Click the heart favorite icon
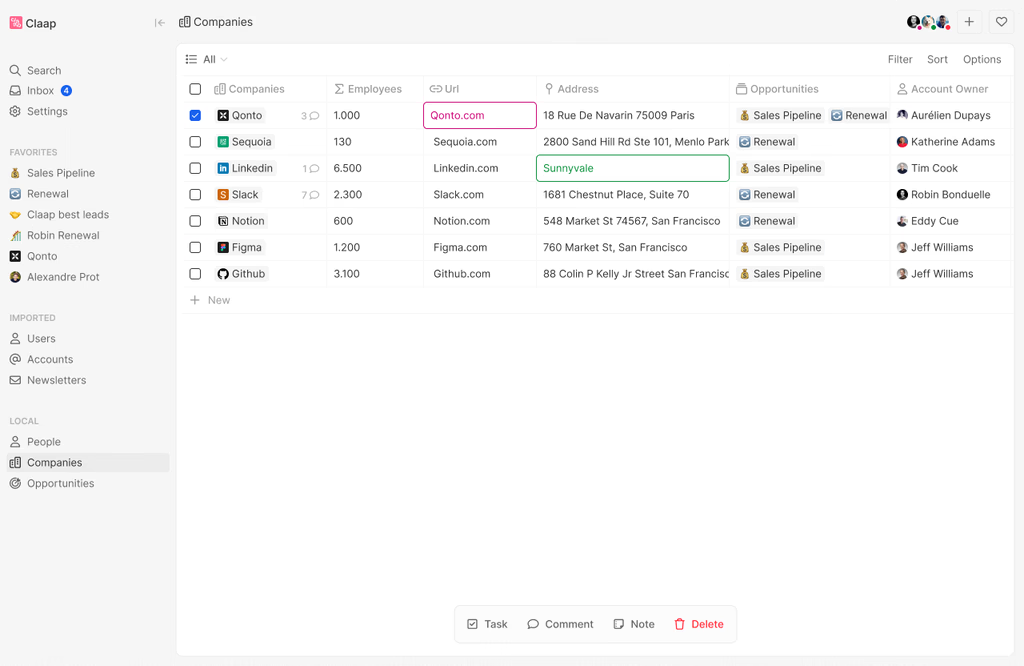The height and width of the screenshot is (666, 1024). tap(1001, 22)
